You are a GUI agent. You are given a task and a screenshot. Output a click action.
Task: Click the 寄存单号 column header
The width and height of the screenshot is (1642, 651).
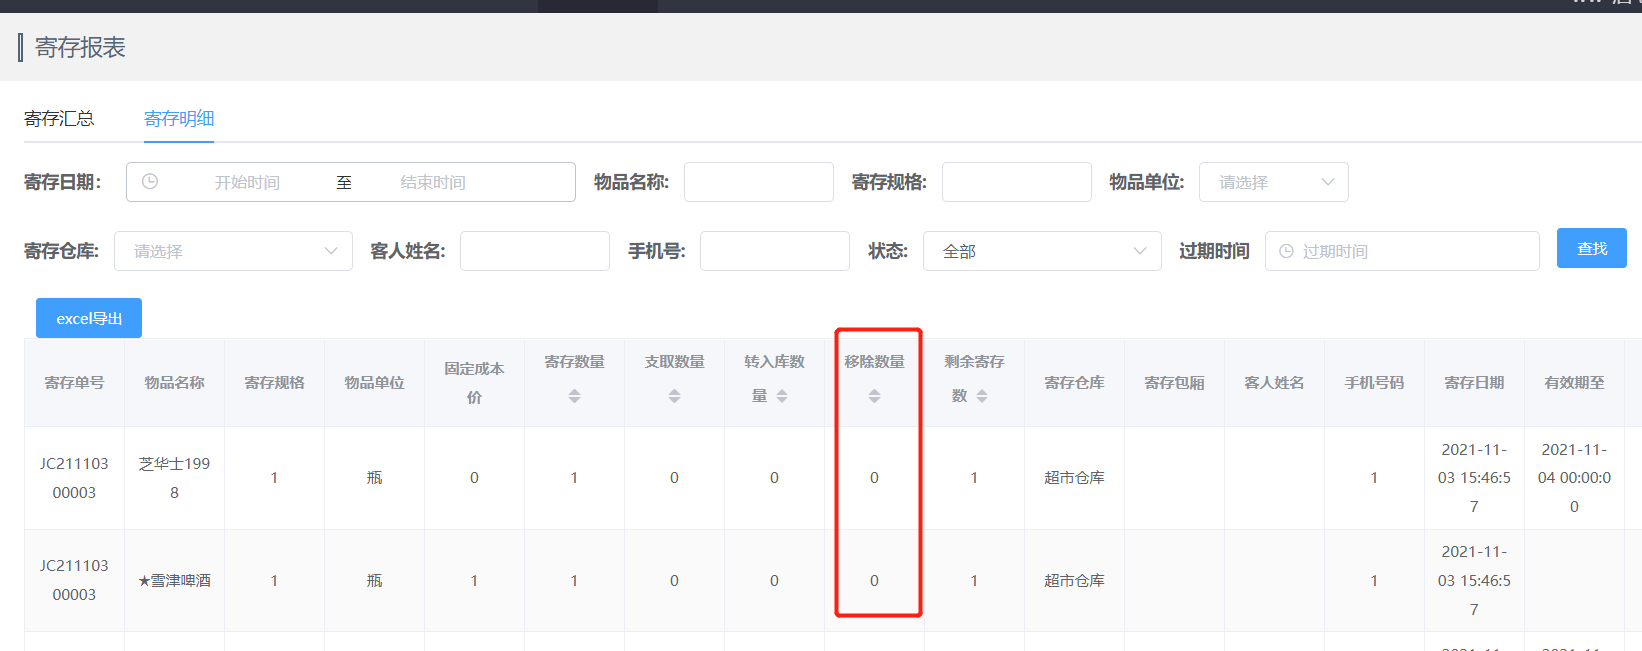74,382
